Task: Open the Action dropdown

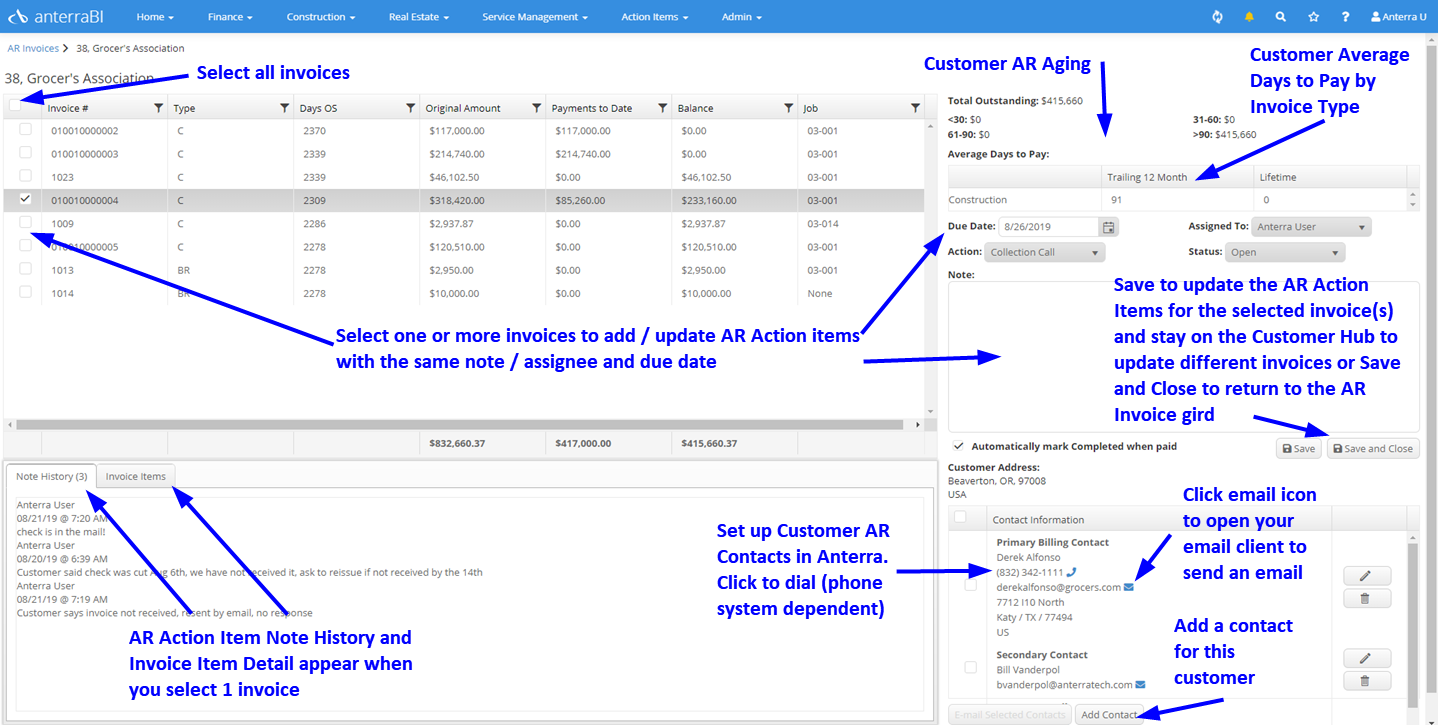Action: (x=1045, y=252)
